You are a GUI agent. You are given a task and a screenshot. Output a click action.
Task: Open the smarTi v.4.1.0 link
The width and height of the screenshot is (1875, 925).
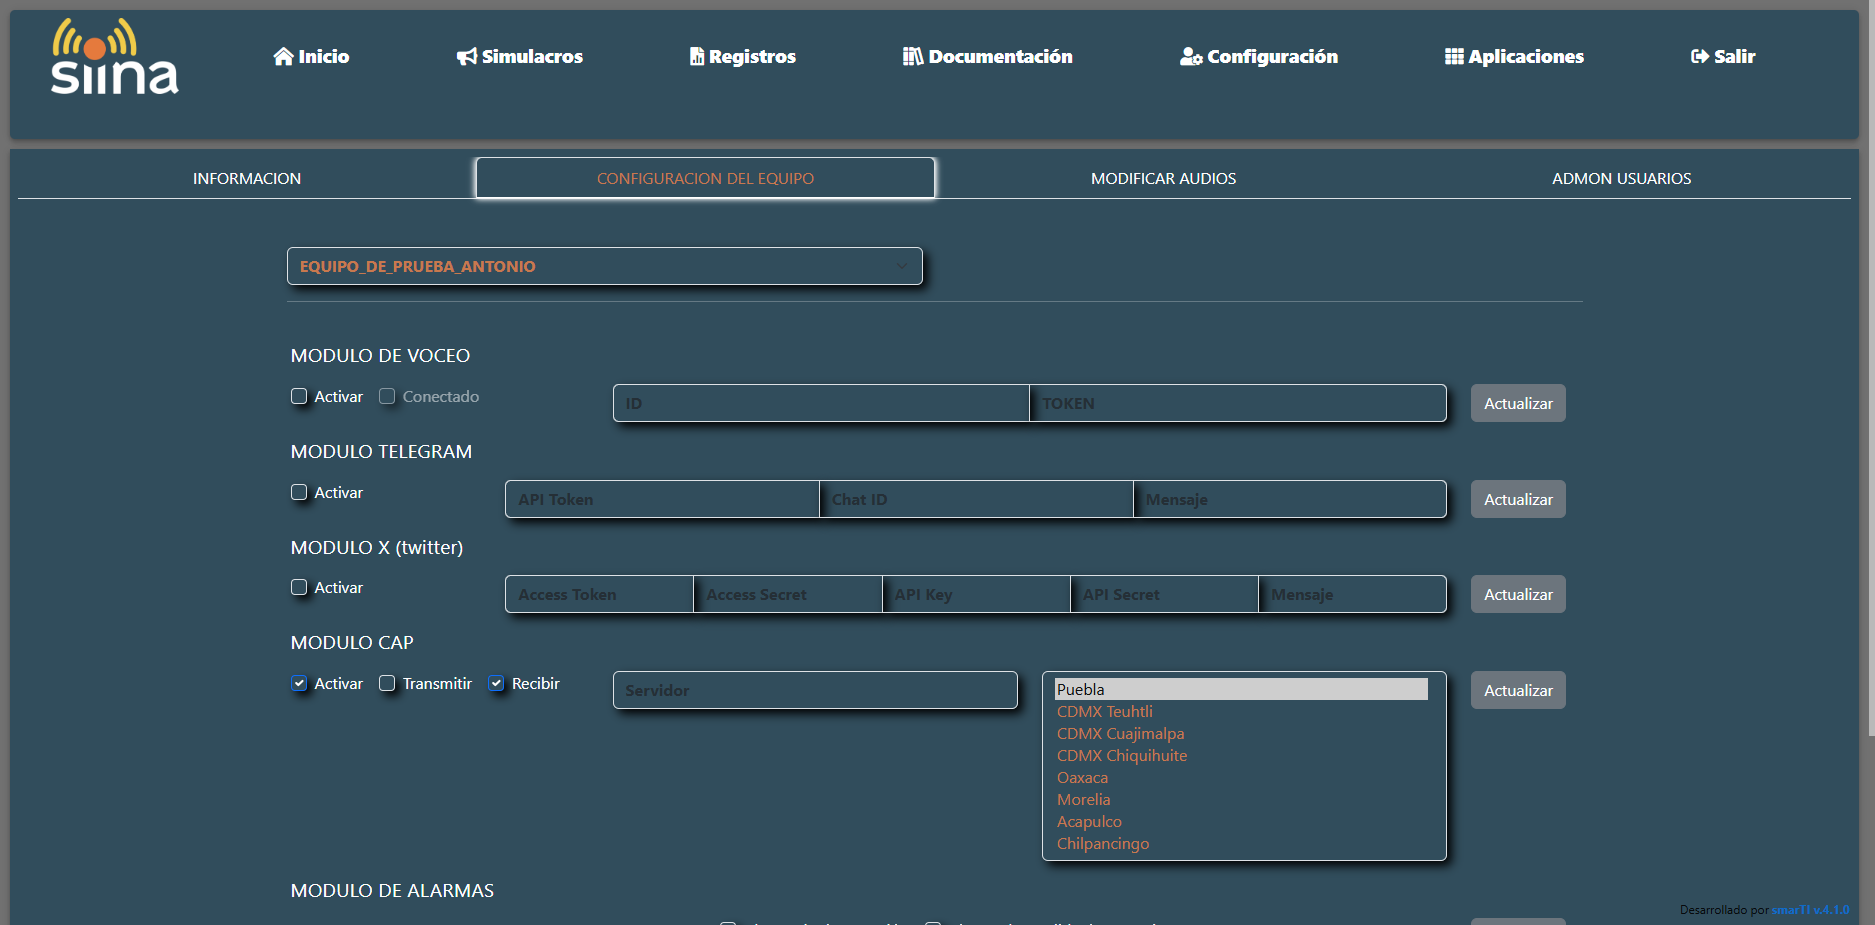pos(1810,910)
